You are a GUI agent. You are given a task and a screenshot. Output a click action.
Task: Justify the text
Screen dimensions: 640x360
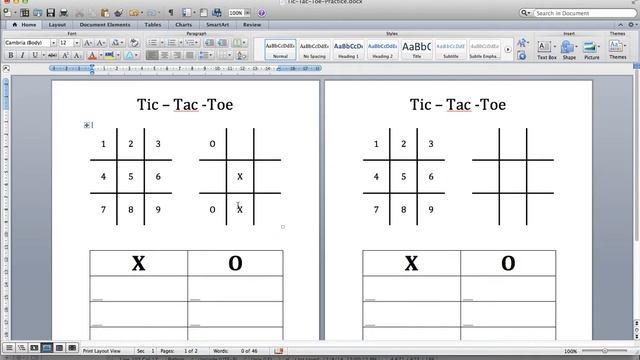(190, 55)
